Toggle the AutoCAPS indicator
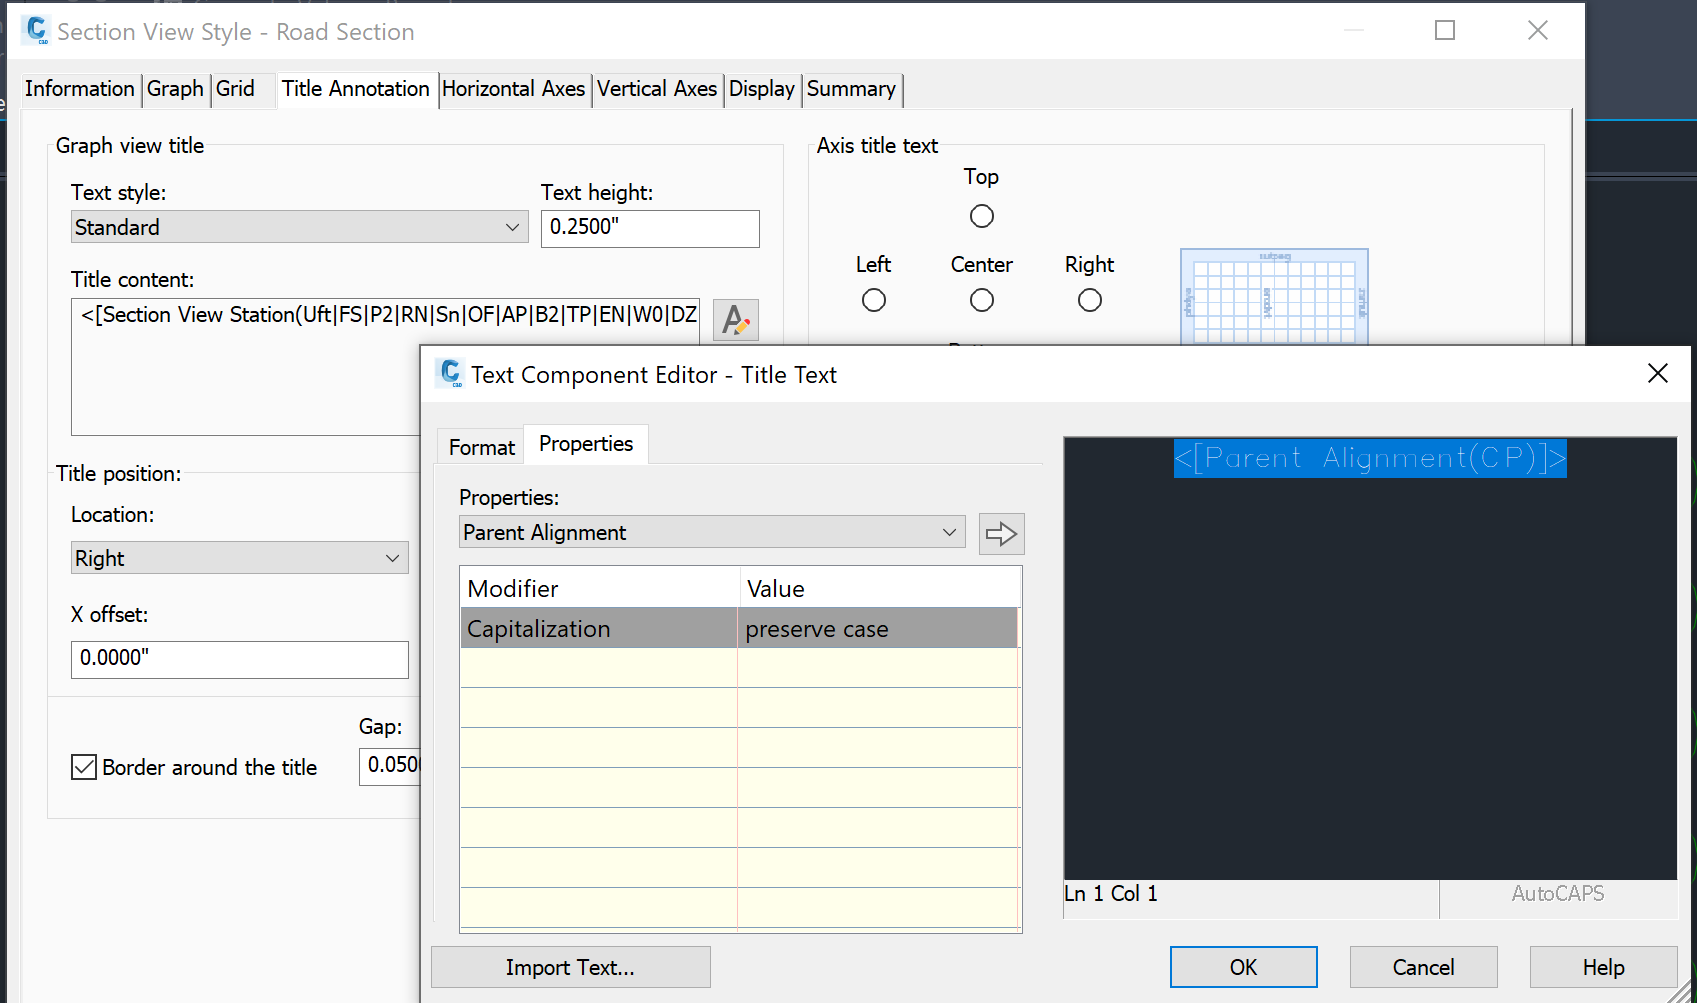This screenshot has width=1697, height=1003. (1557, 893)
